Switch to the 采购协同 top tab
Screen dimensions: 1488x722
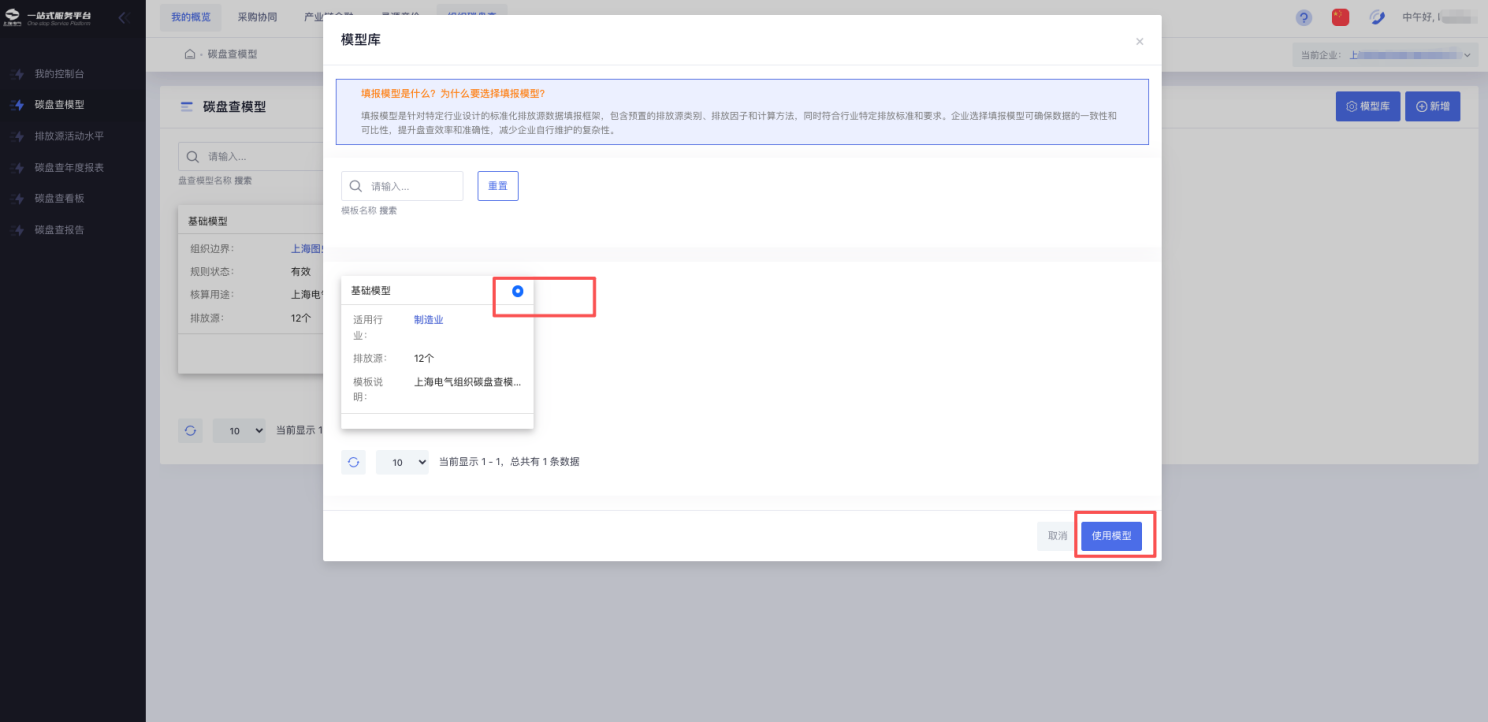pos(257,18)
